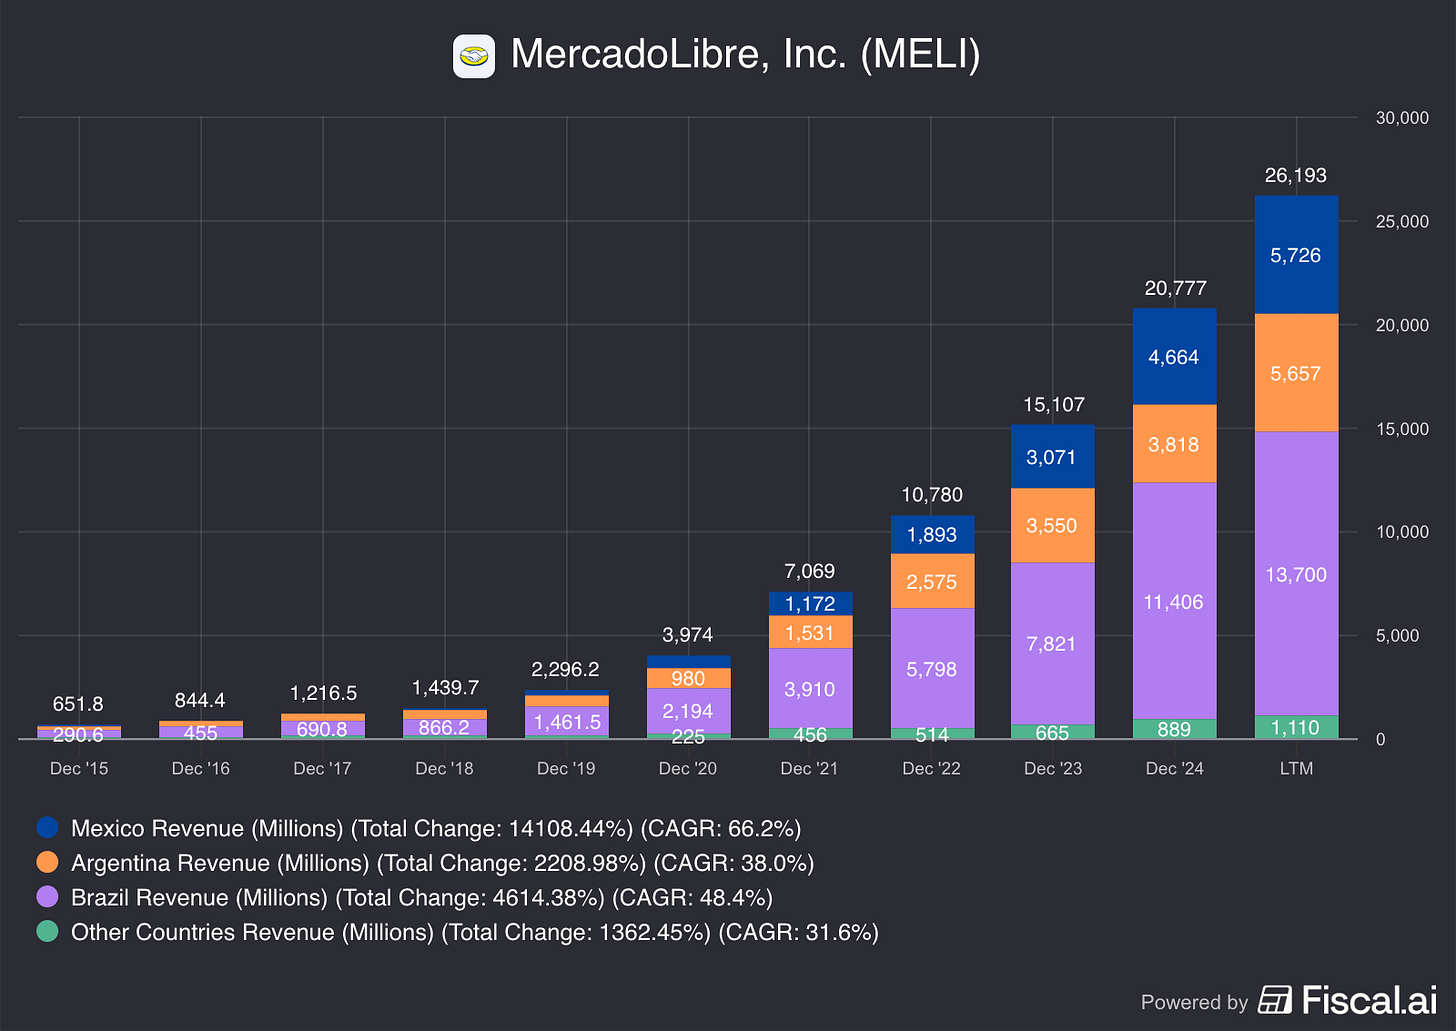Select the LTM Argentina segment 5,657
Viewport: 1456px width, 1031px height.
(1296, 373)
